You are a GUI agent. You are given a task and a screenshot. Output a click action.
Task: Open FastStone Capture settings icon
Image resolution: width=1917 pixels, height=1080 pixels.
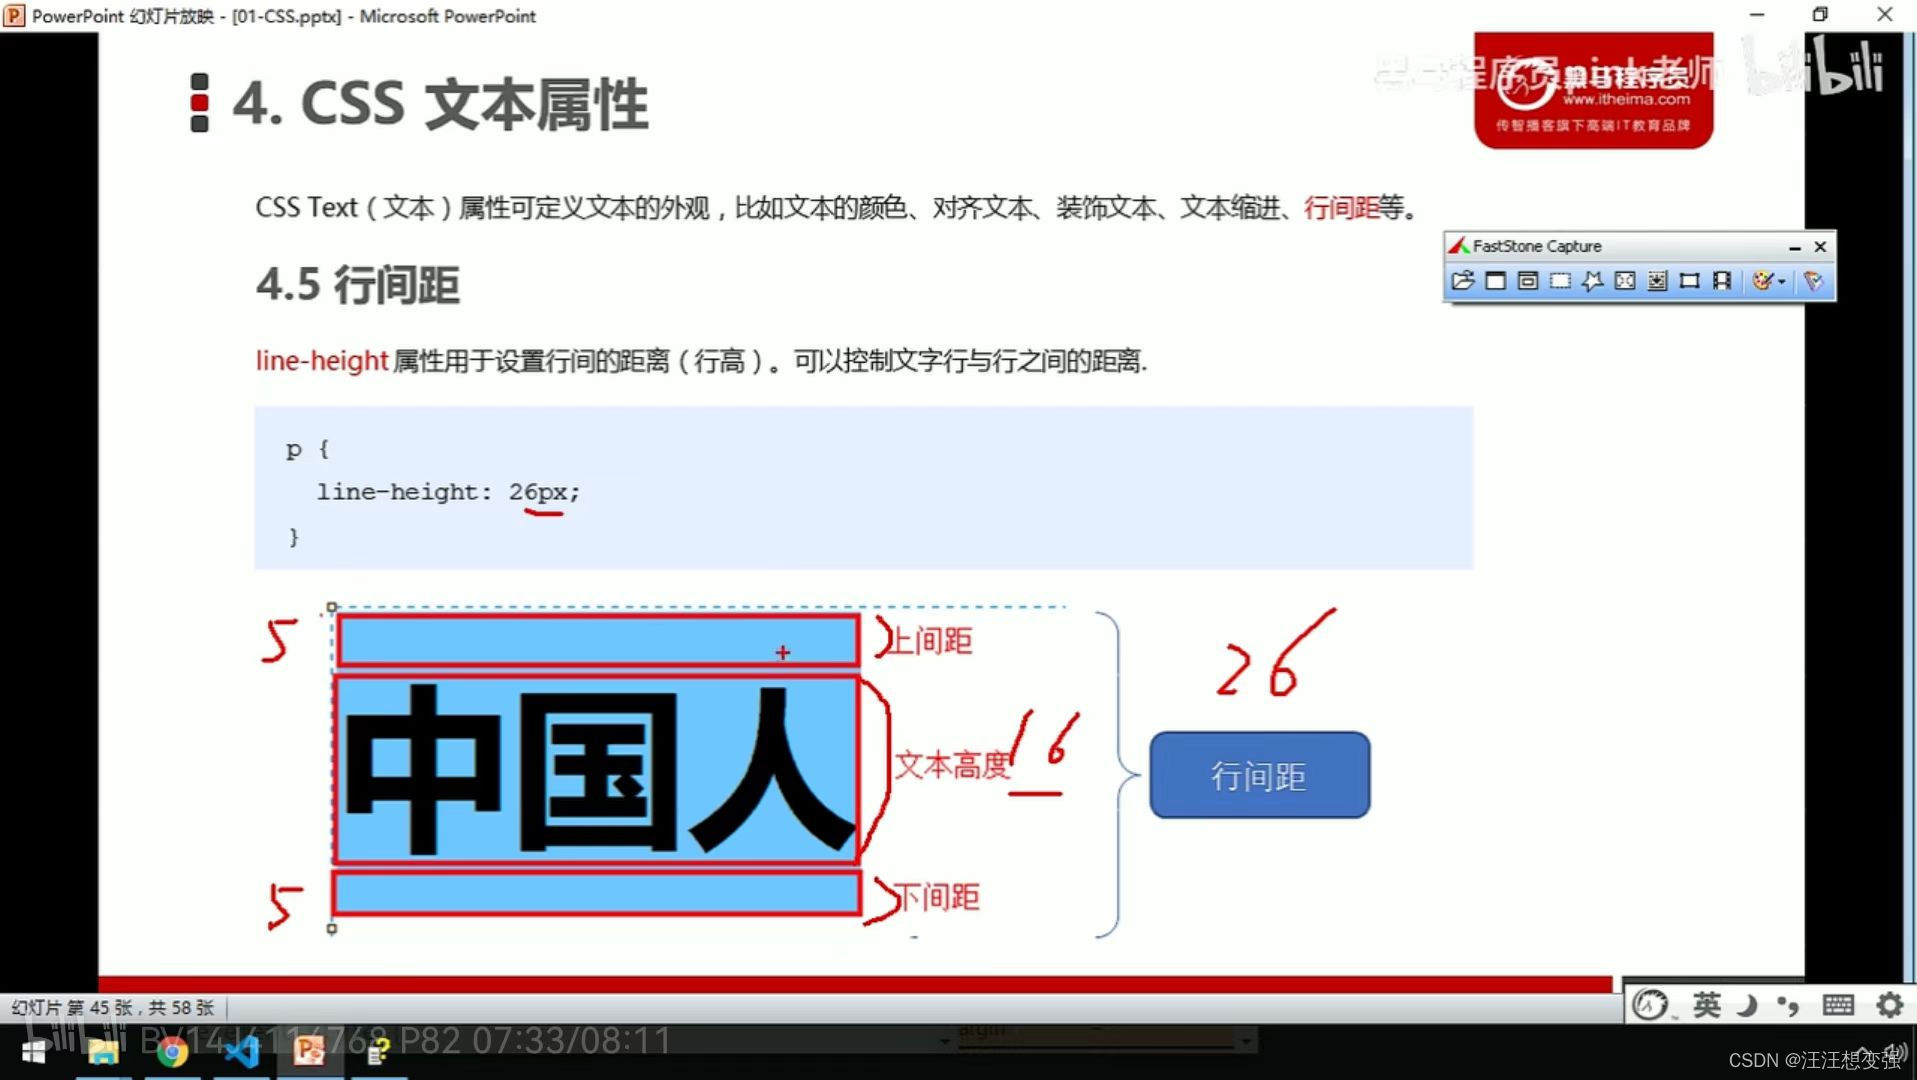point(1813,281)
